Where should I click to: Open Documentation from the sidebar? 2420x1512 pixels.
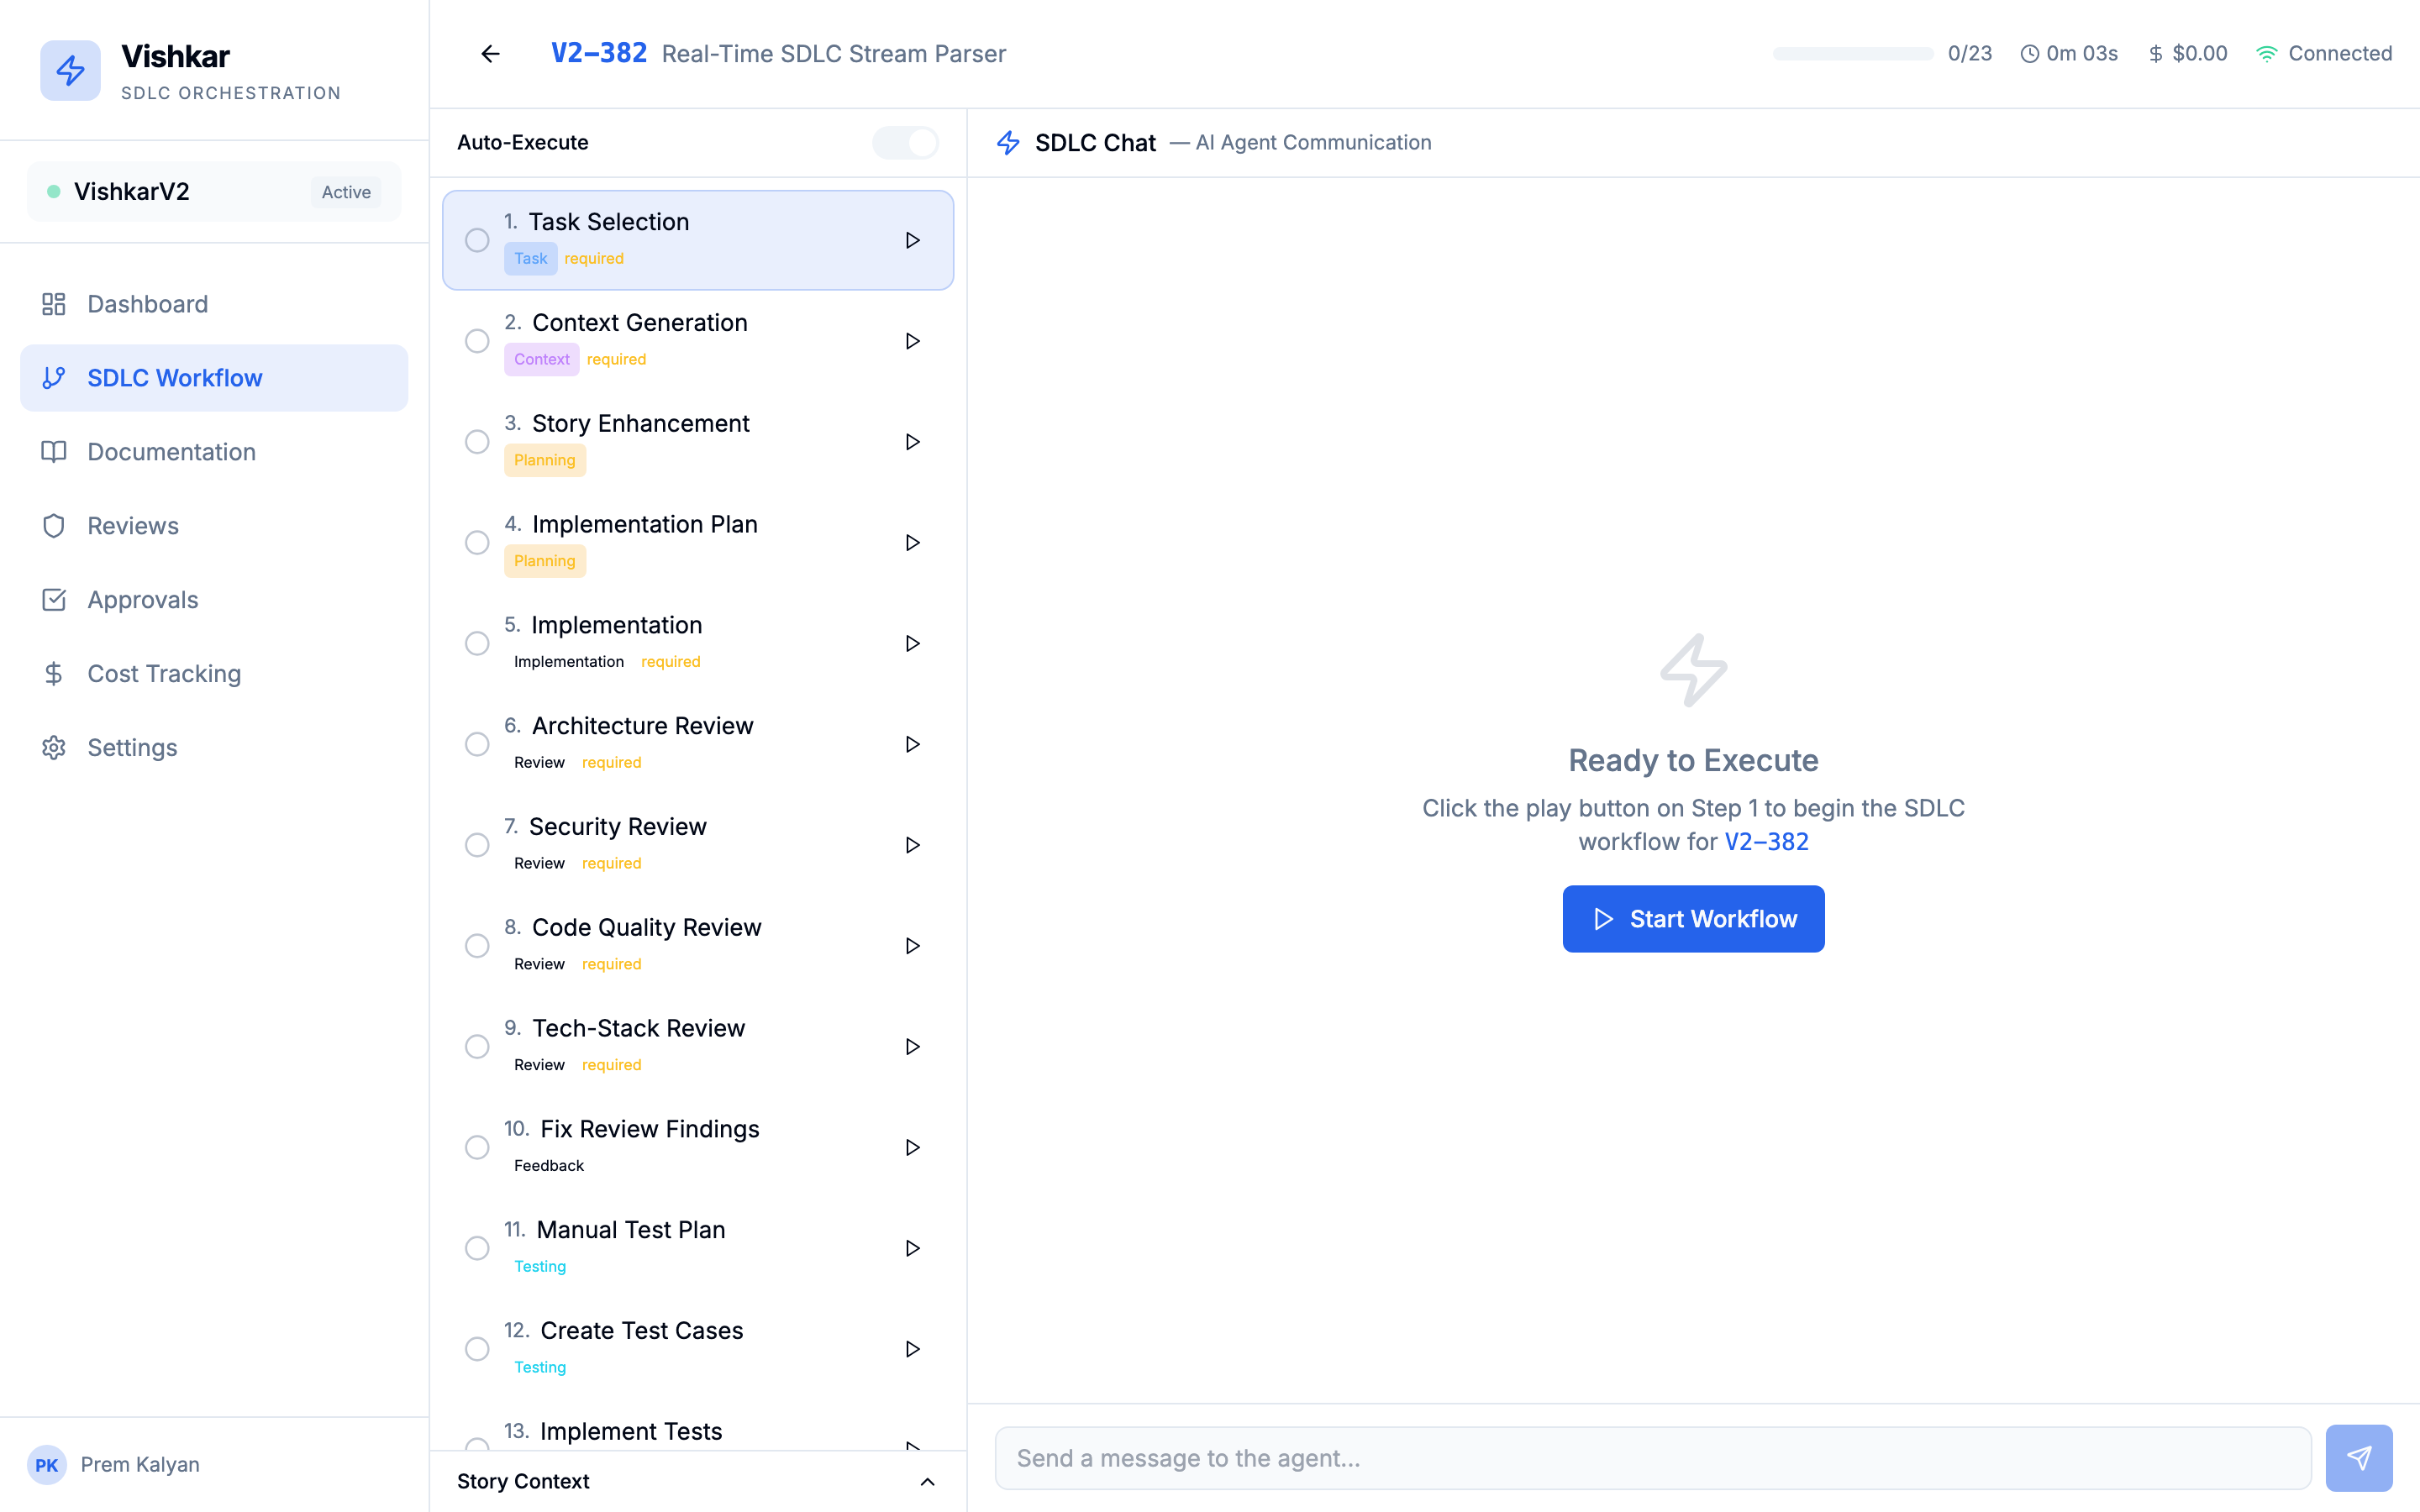170,451
